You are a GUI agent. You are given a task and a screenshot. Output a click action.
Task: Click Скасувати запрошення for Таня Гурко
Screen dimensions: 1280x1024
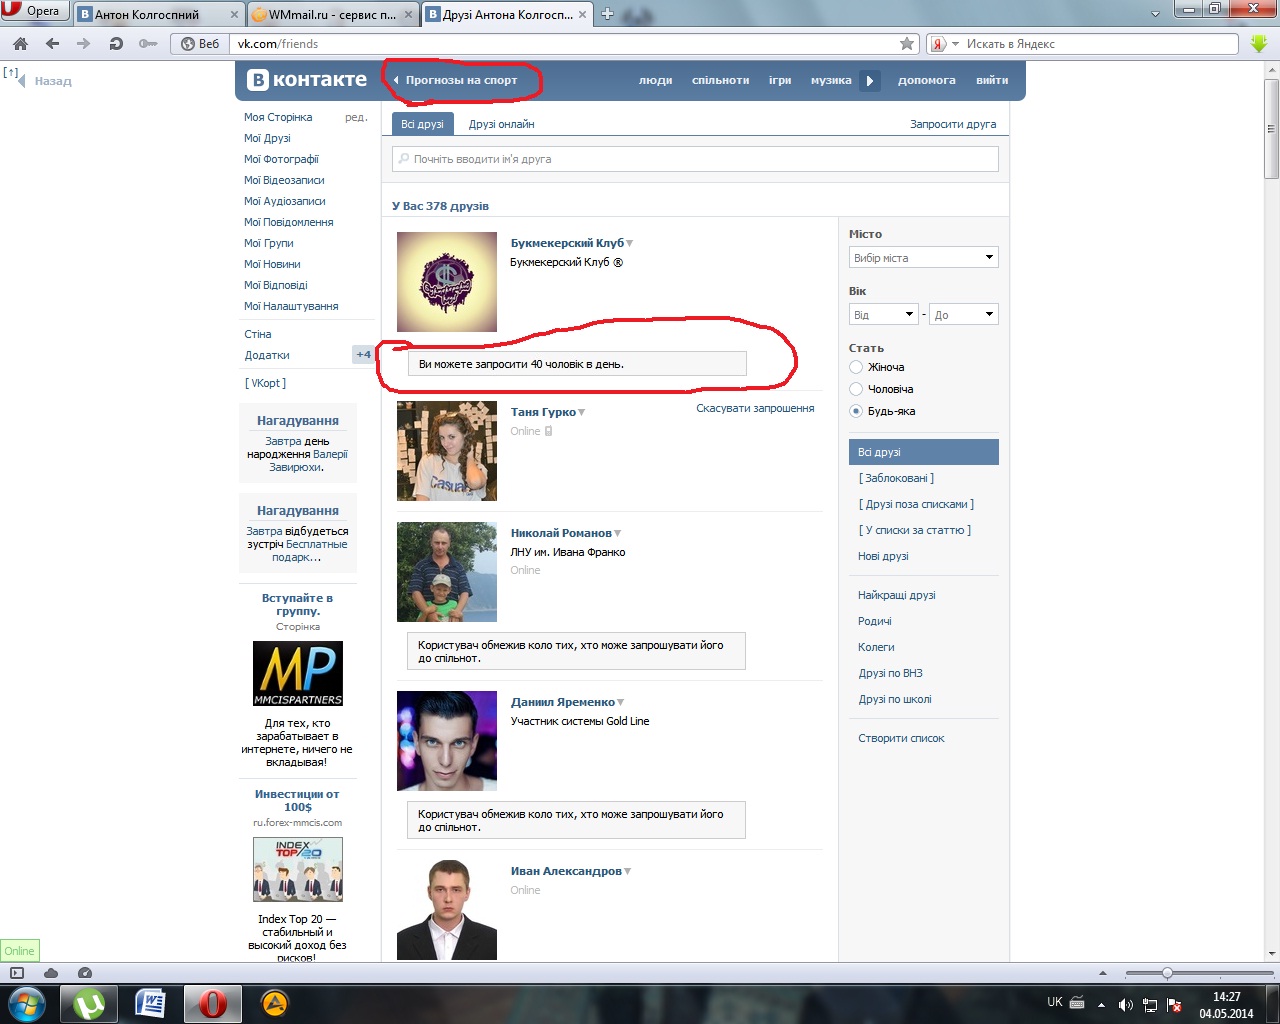(755, 408)
